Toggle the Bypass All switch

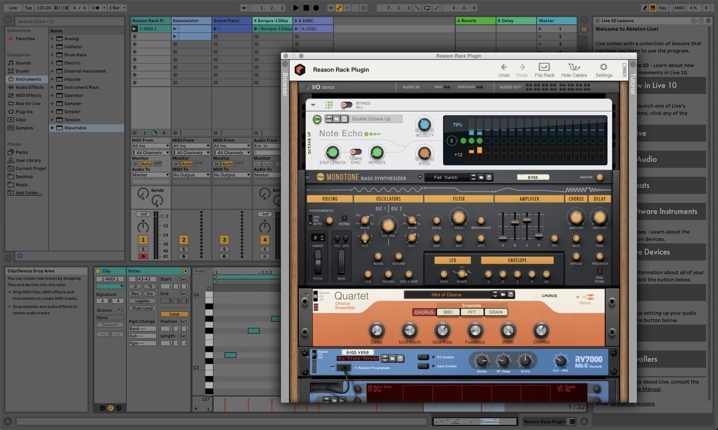pyautogui.click(x=347, y=104)
